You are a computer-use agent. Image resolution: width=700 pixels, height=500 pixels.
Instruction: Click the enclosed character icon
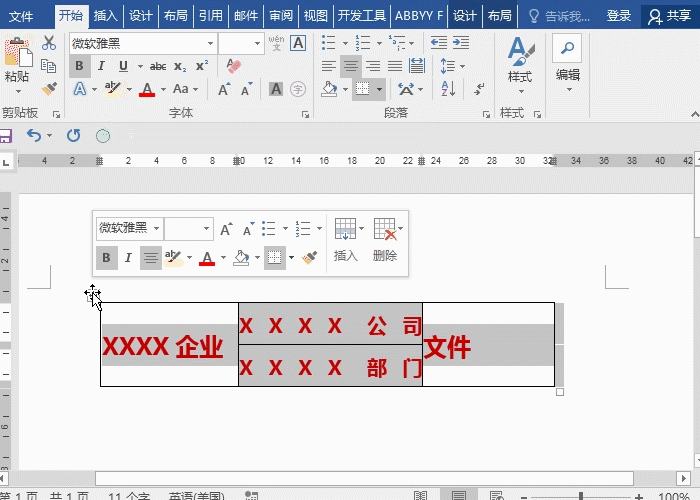point(298,89)
